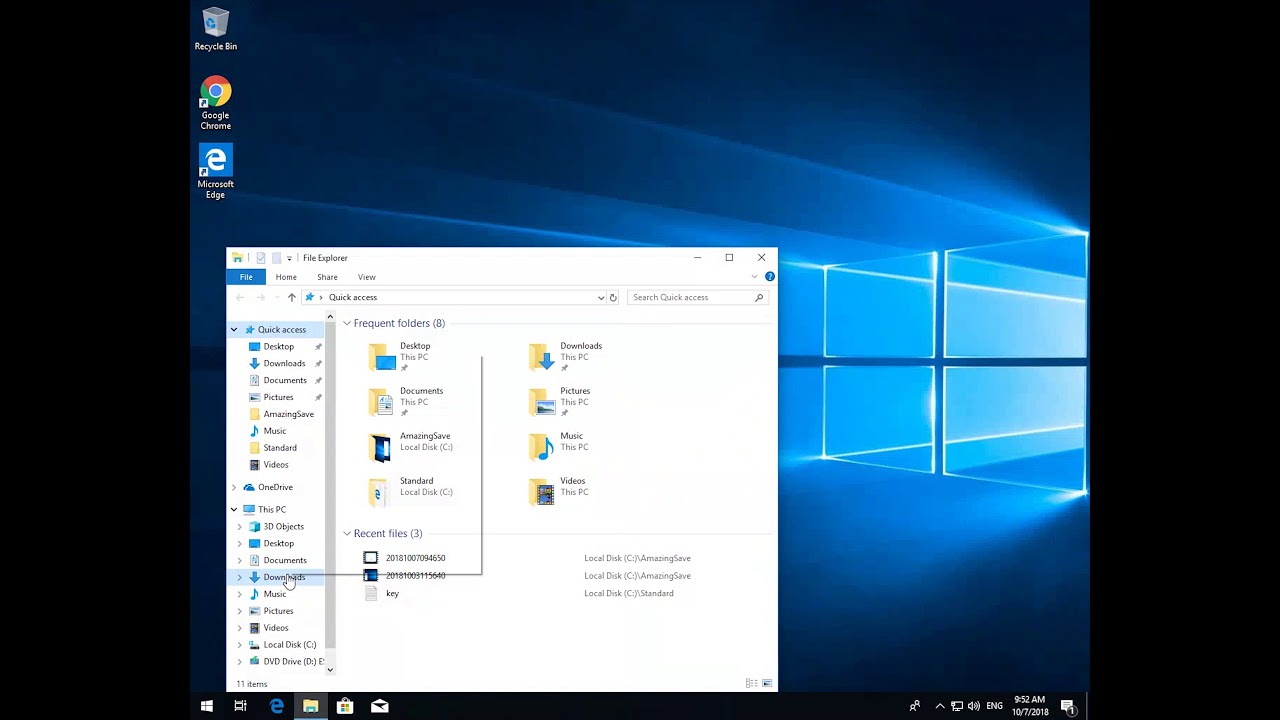This screenshot has height=720, width=1280.
Task: Open the blue File tab
Action: coord(246,277)
